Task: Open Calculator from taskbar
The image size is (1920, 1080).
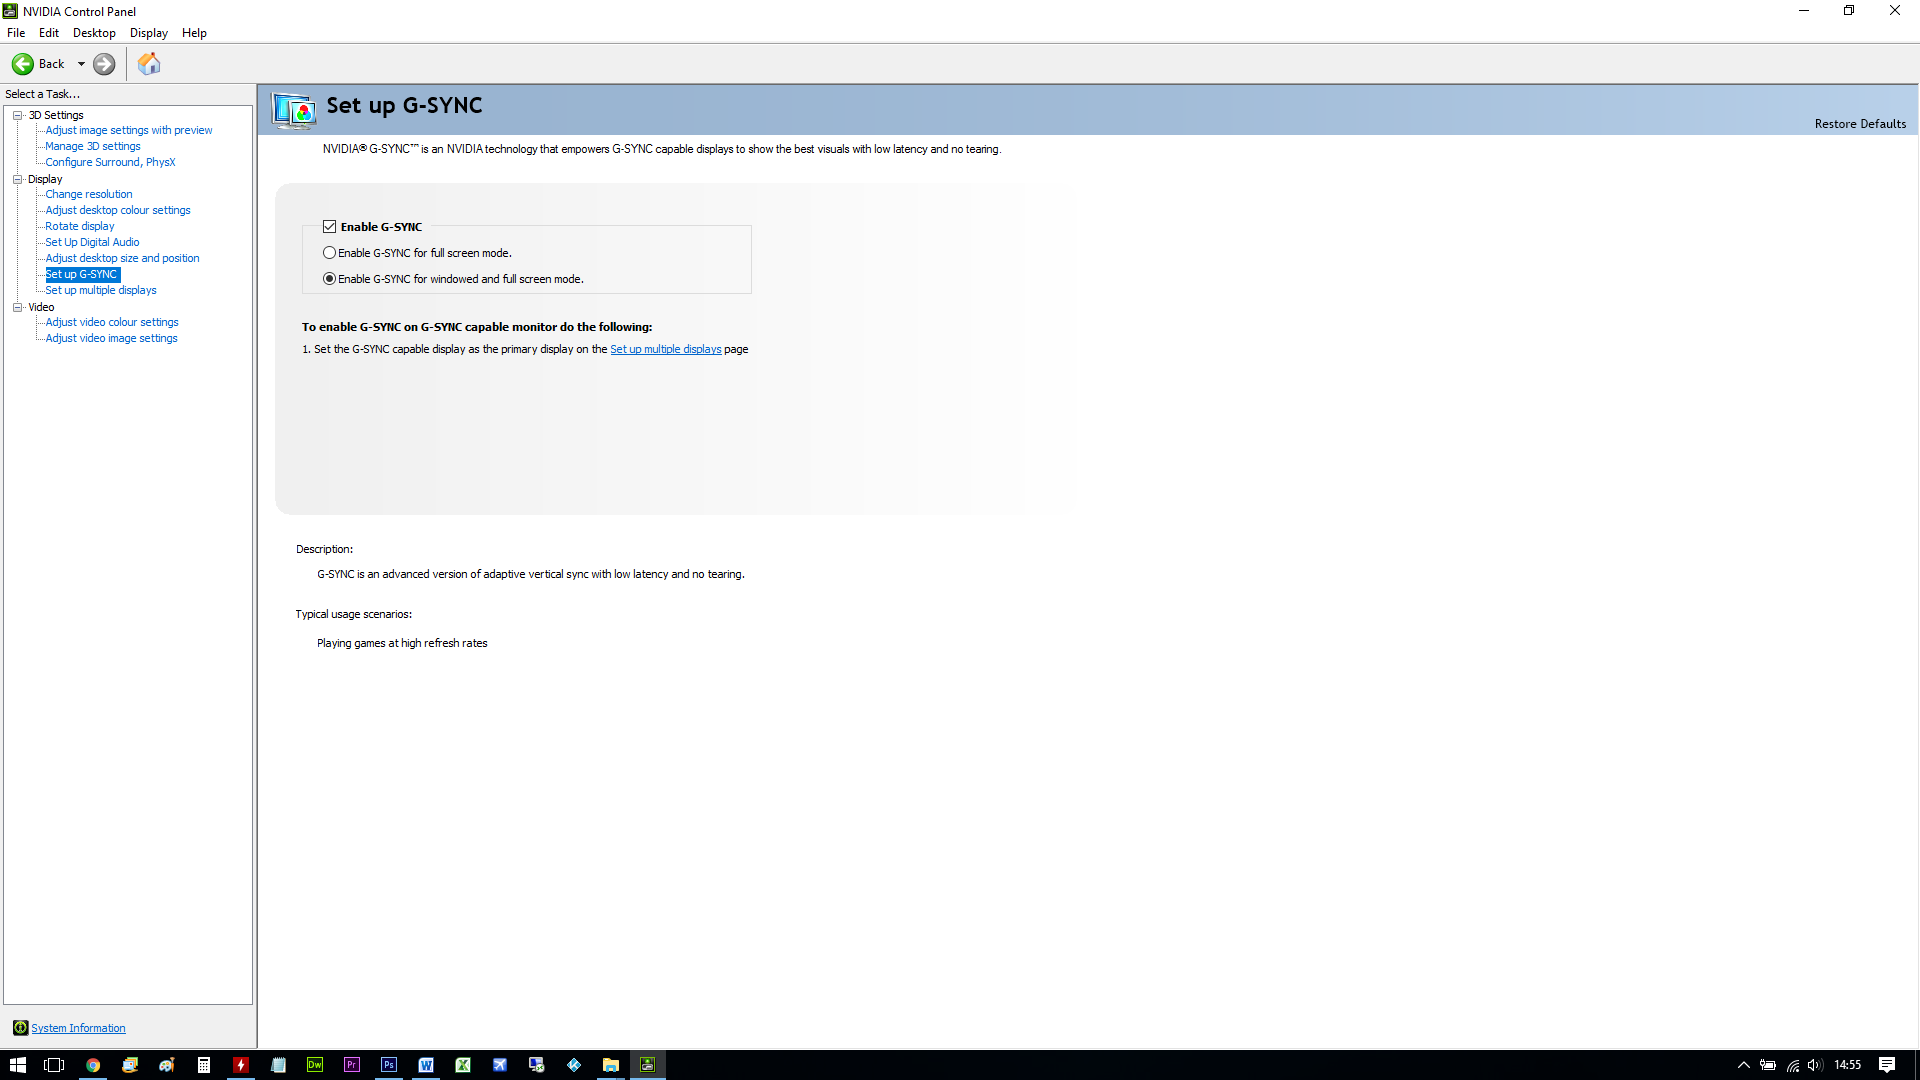Action: 204,1065
